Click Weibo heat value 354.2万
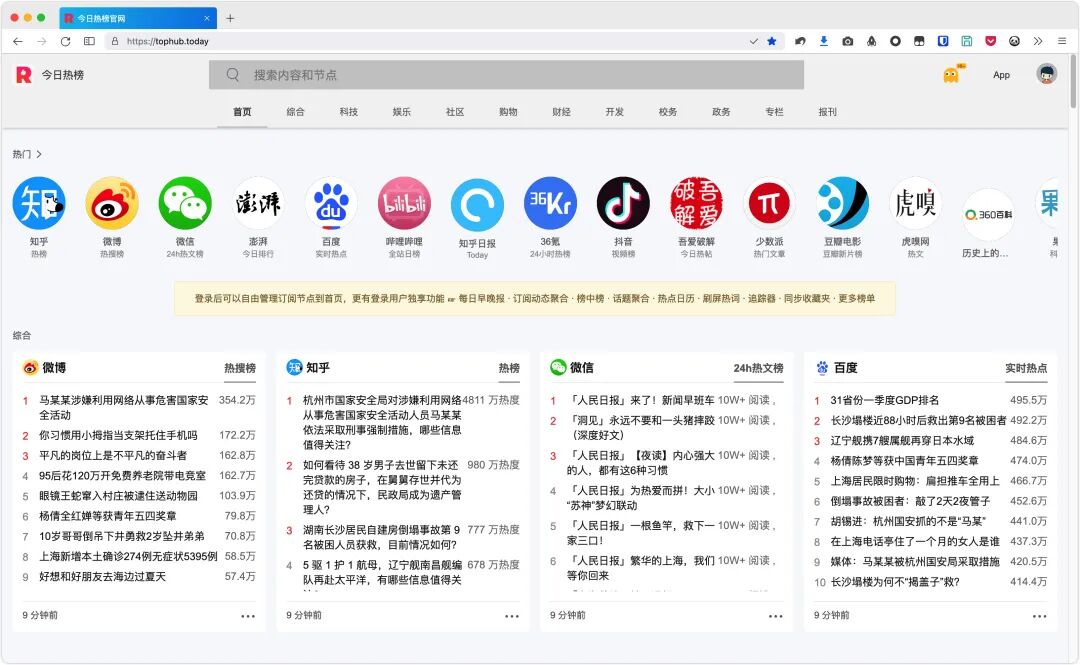1080x665 pixels. (237, 400)
